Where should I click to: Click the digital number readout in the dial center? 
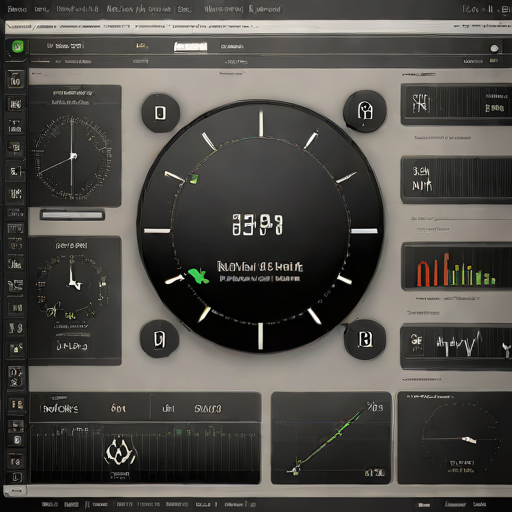point(257,225)
